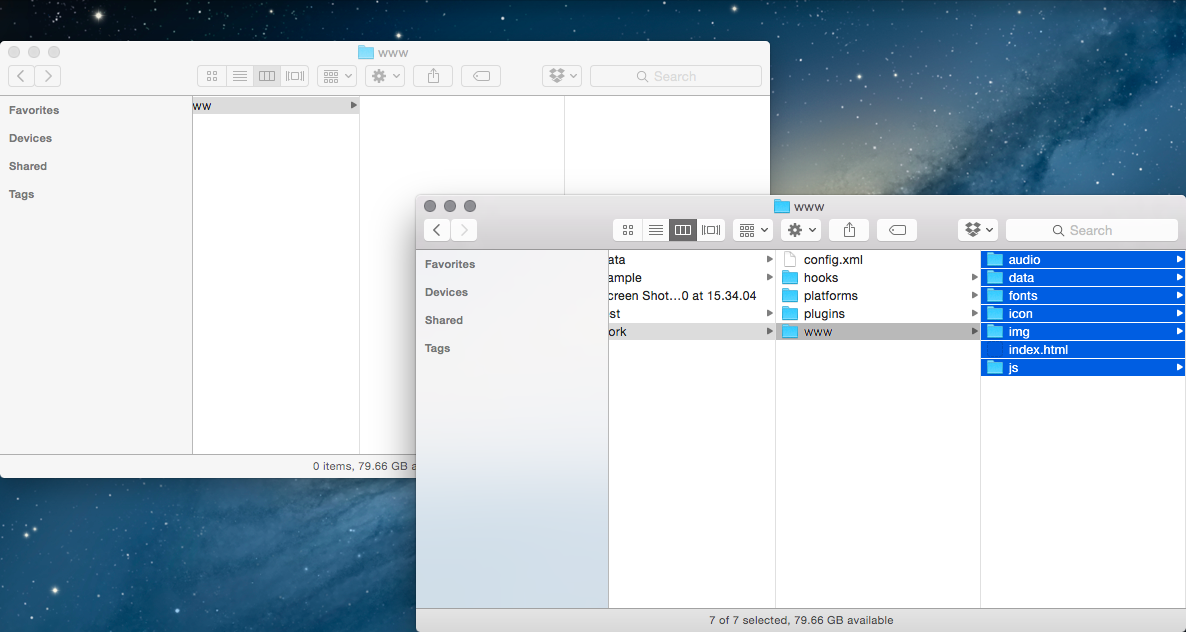This screenshot has width=1186, height=632.
Task: Expand the audio folder arrow
Action: click(x=1179, y=259)
